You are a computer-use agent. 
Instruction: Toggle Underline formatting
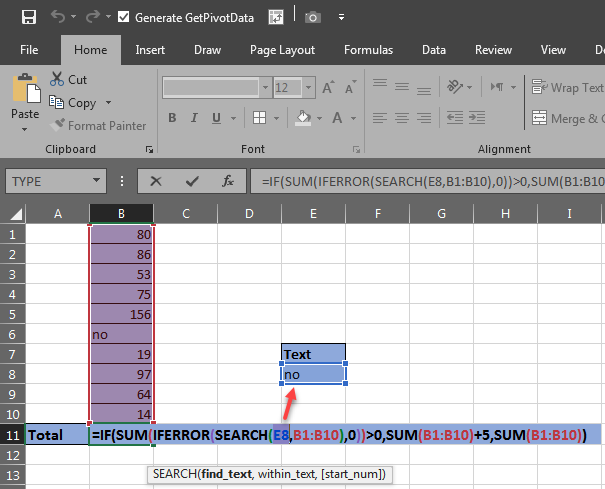click(216, 118)
